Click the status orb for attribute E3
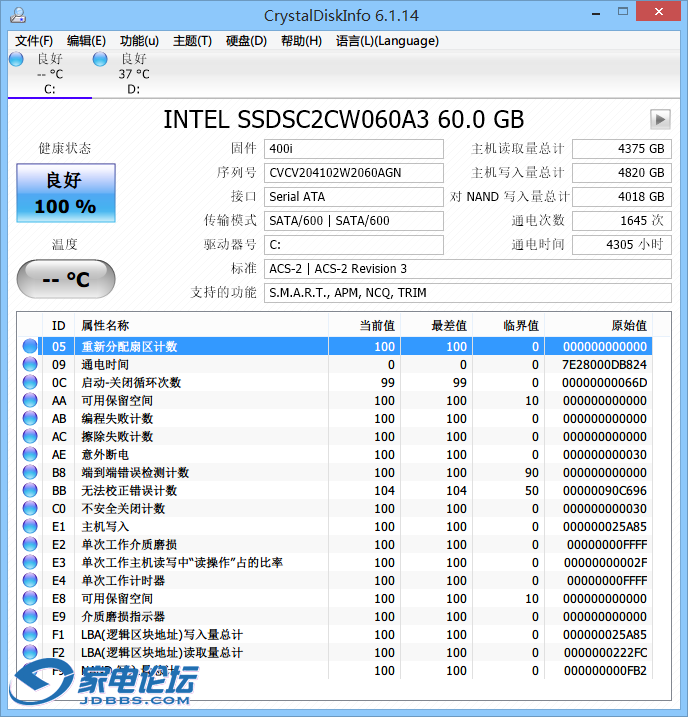The image size is (688, 717). point(30,562)
